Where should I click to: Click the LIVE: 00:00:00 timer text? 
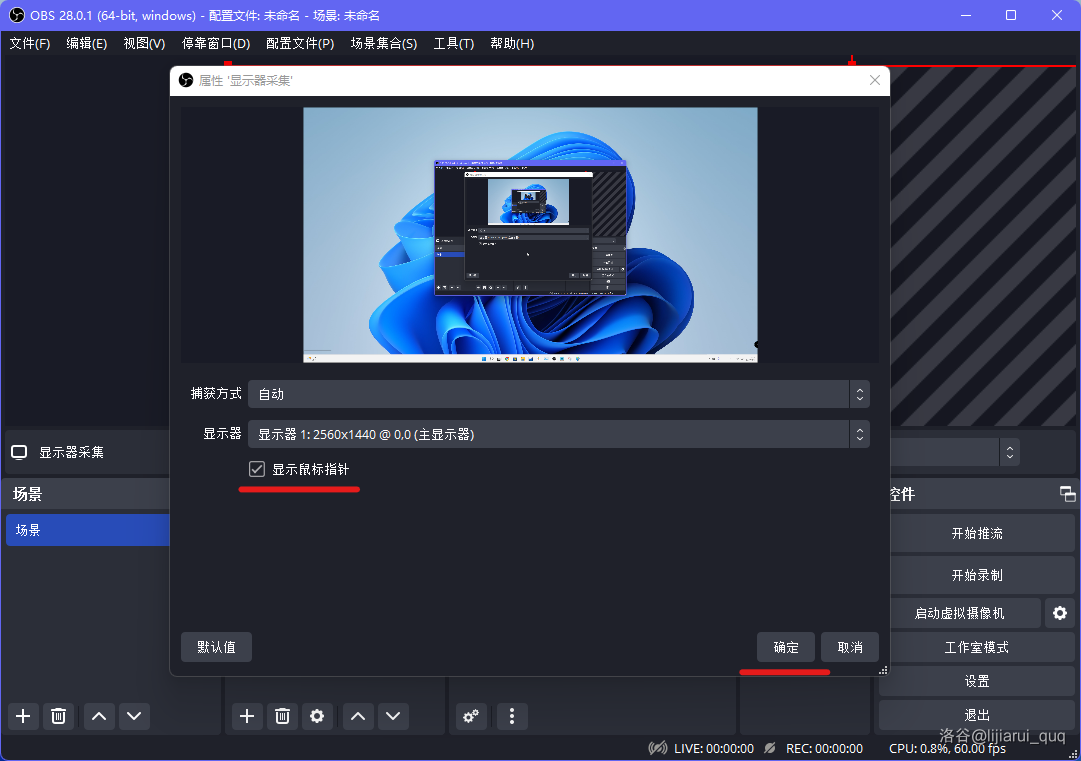pyautogui.click(x=714, y=749)
